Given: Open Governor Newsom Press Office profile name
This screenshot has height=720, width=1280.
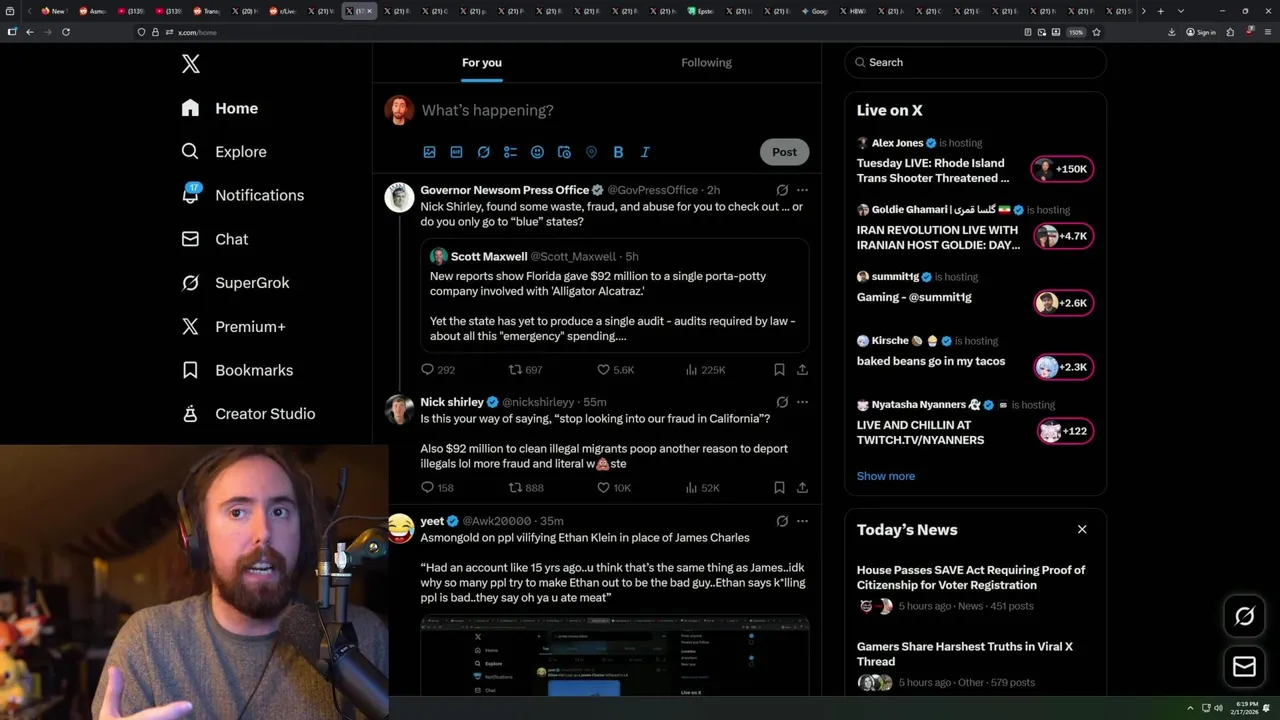Looking at the screenshot, I should click(504, 190).
